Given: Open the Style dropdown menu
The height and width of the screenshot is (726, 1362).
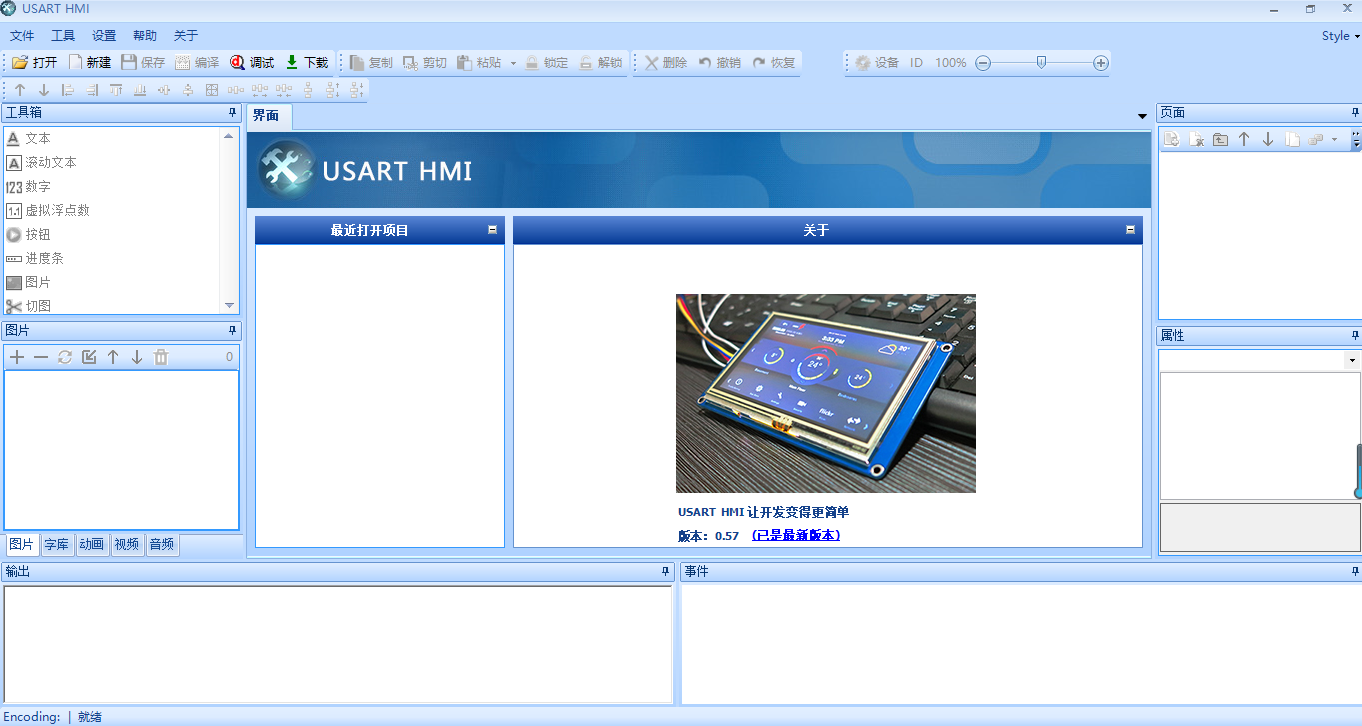Looking at the screenshot, I should click(x=1340, y=36).
